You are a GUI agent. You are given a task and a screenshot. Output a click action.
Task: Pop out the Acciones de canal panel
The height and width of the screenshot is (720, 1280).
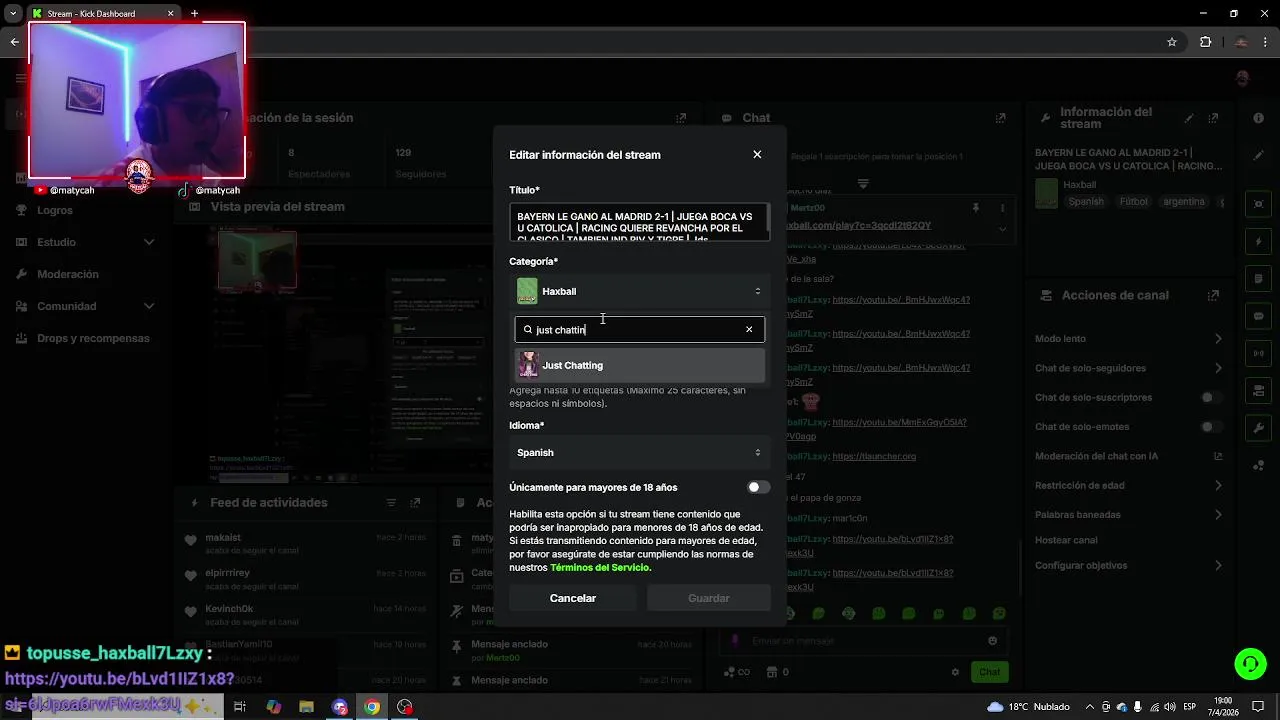pos(1213,295)
